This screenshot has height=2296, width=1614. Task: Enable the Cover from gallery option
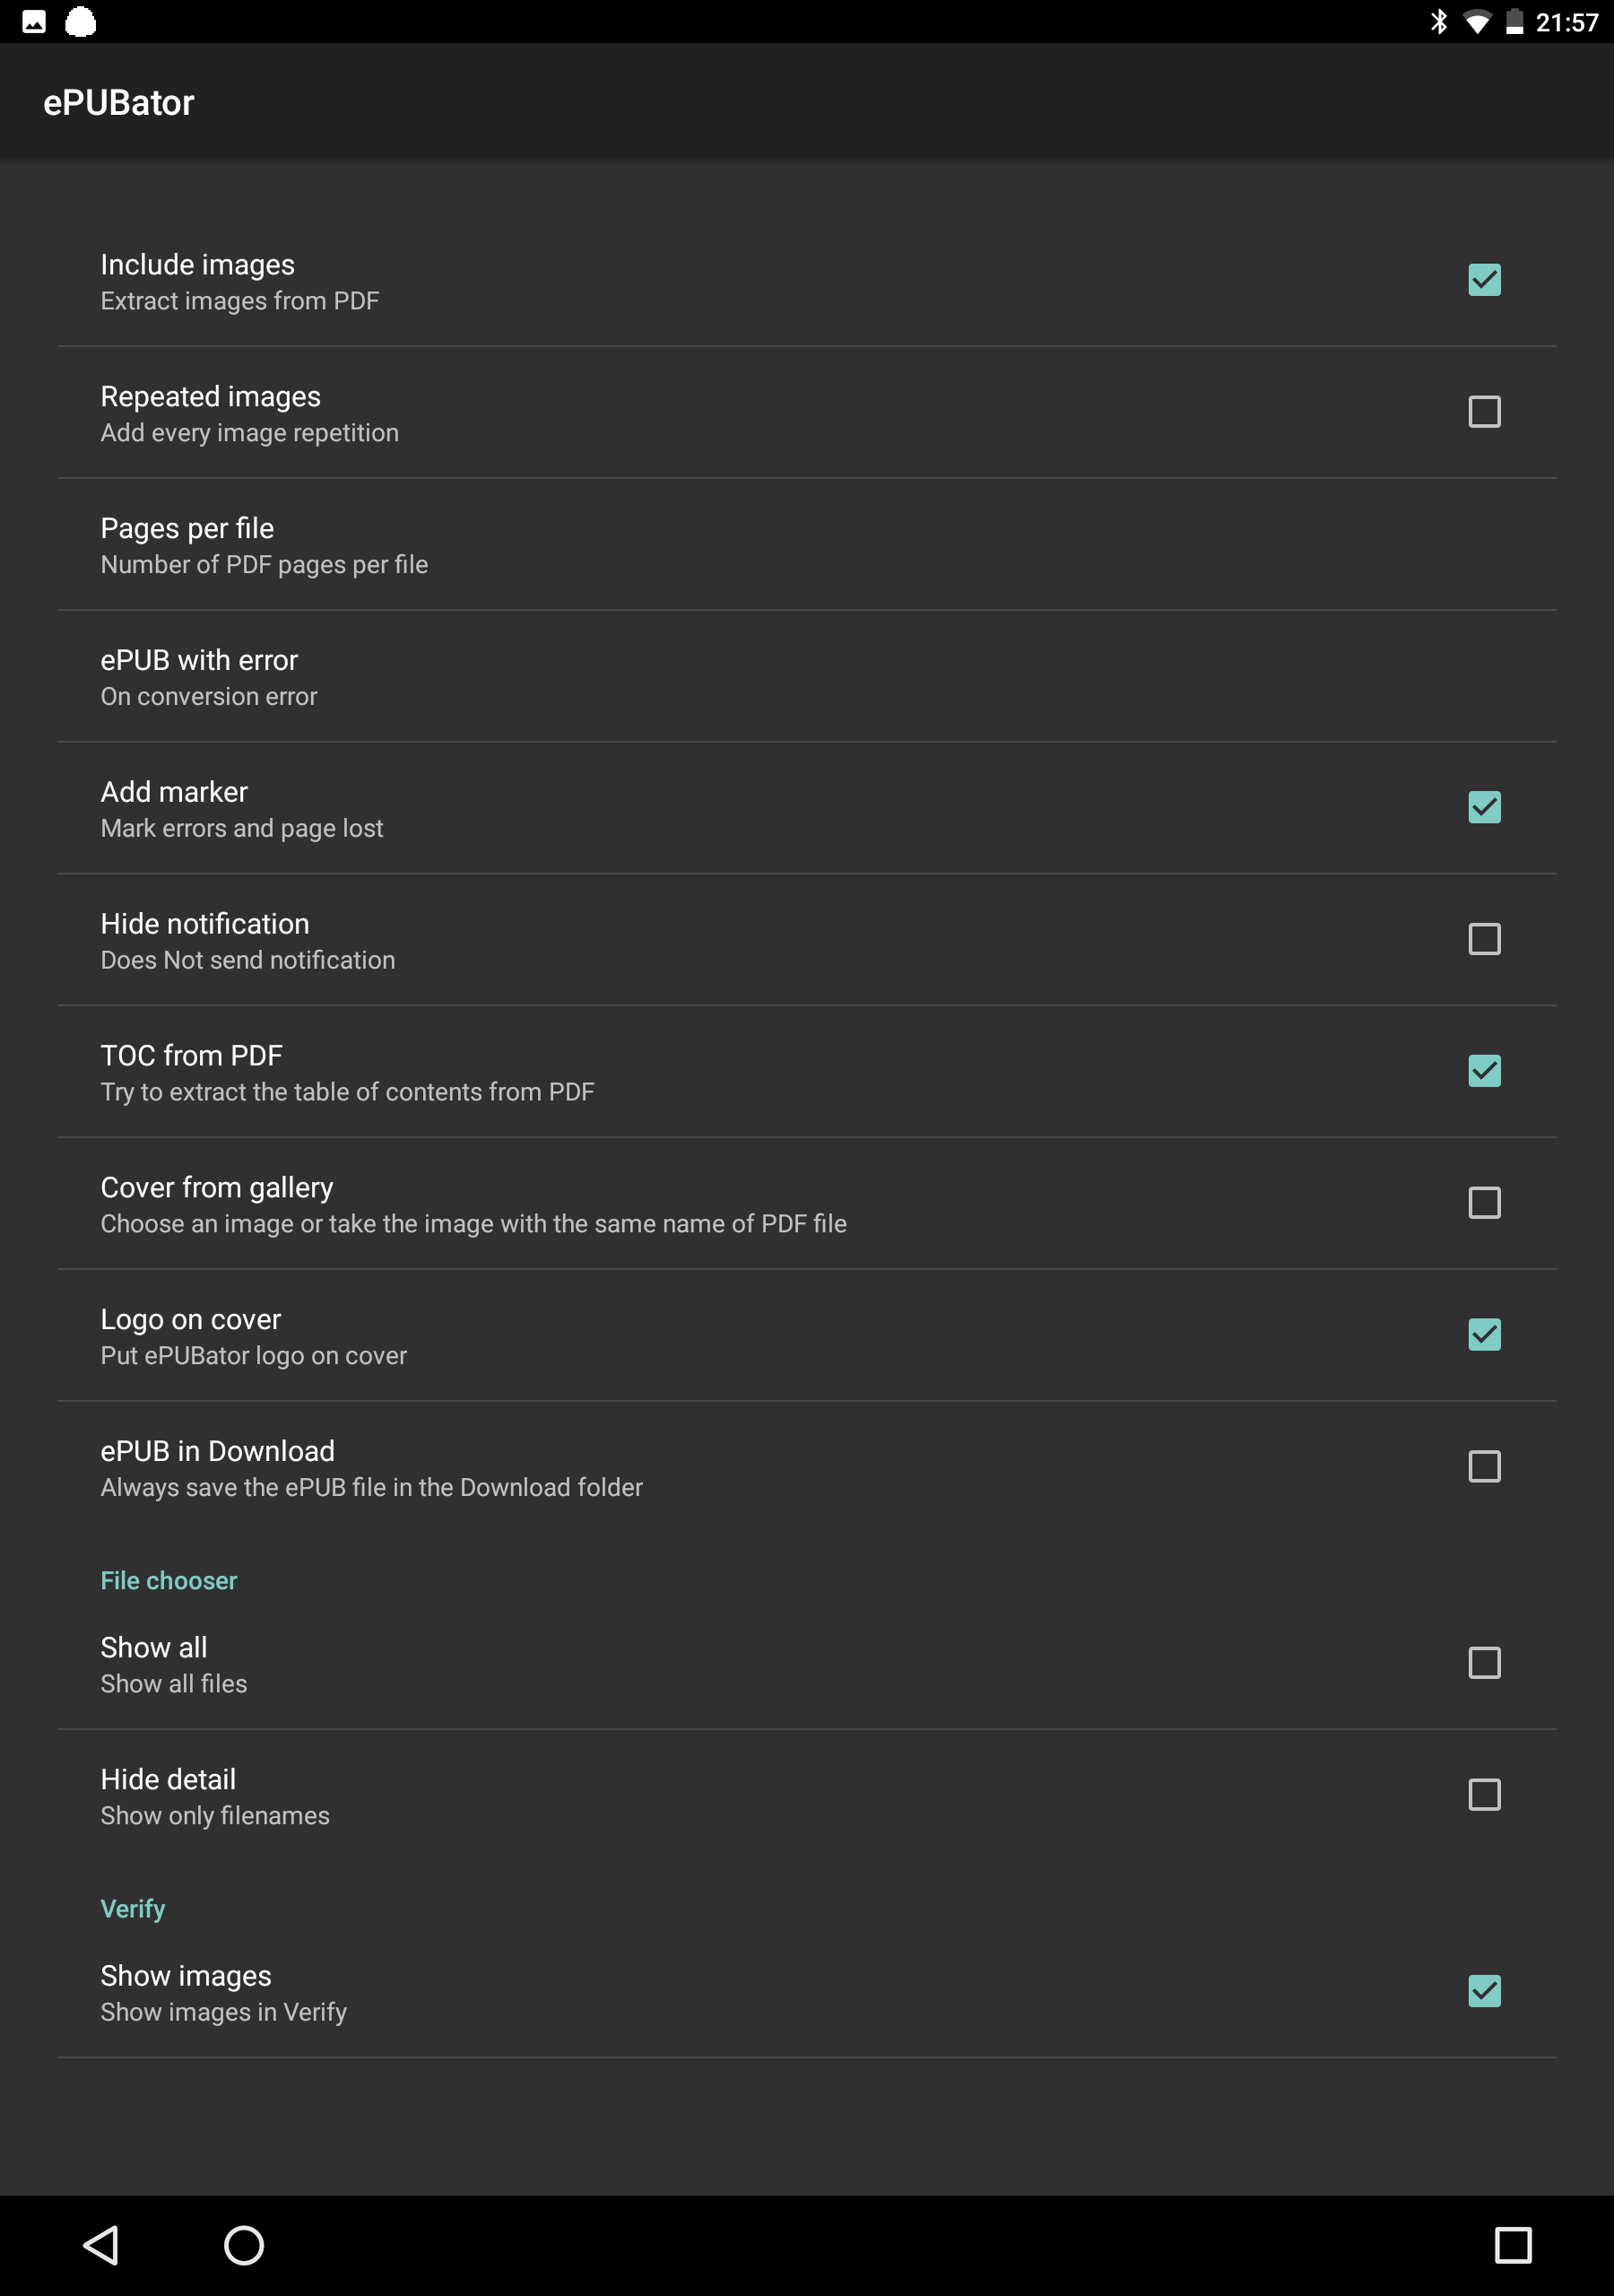coord(1484,1203)
